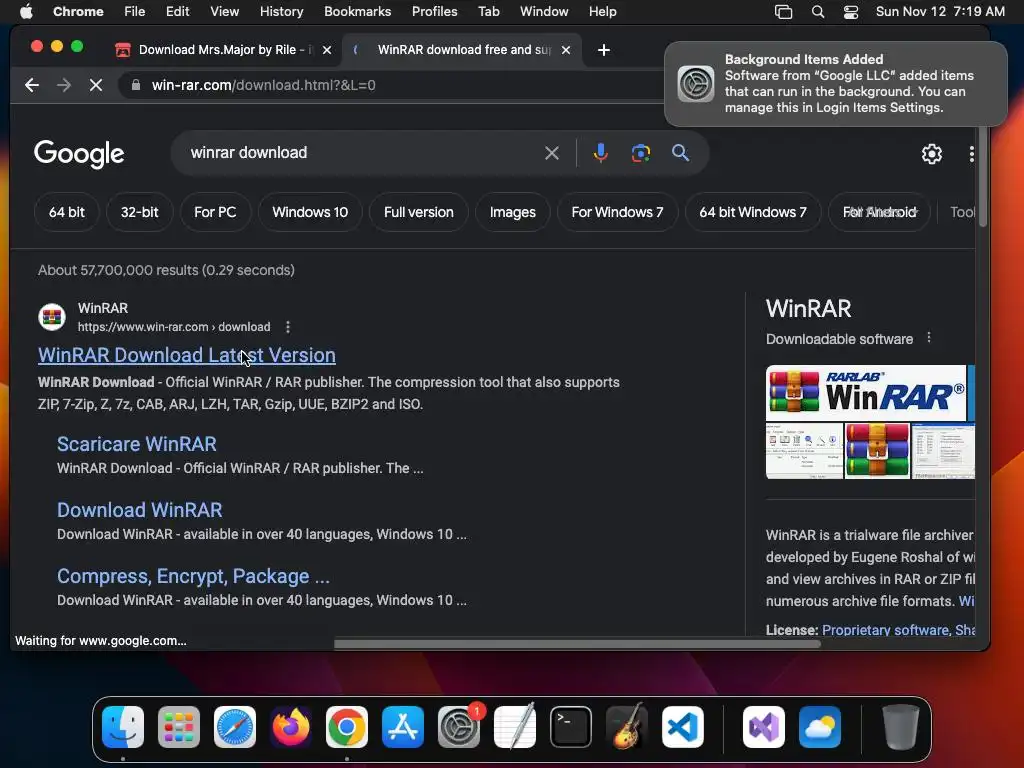Select the Images filter chip

513,212
